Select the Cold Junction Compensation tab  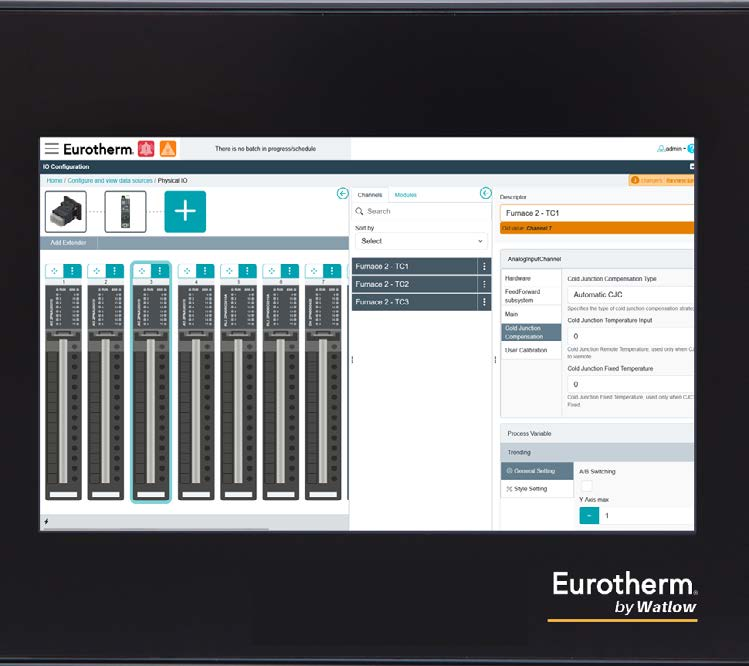[531, 332]
